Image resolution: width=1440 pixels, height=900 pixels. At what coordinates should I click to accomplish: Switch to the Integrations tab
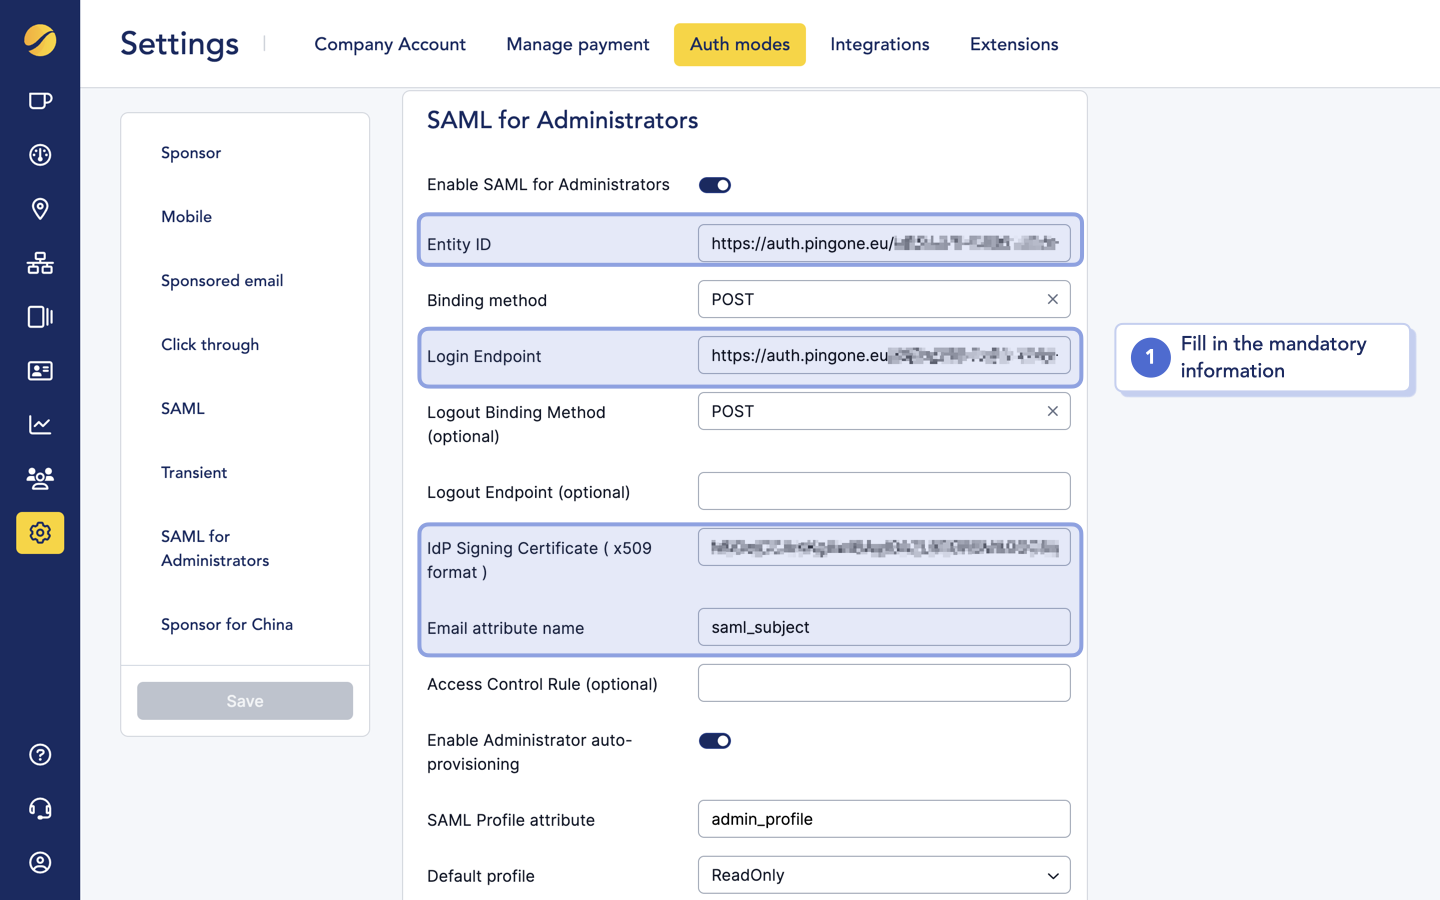pos(879,44)
